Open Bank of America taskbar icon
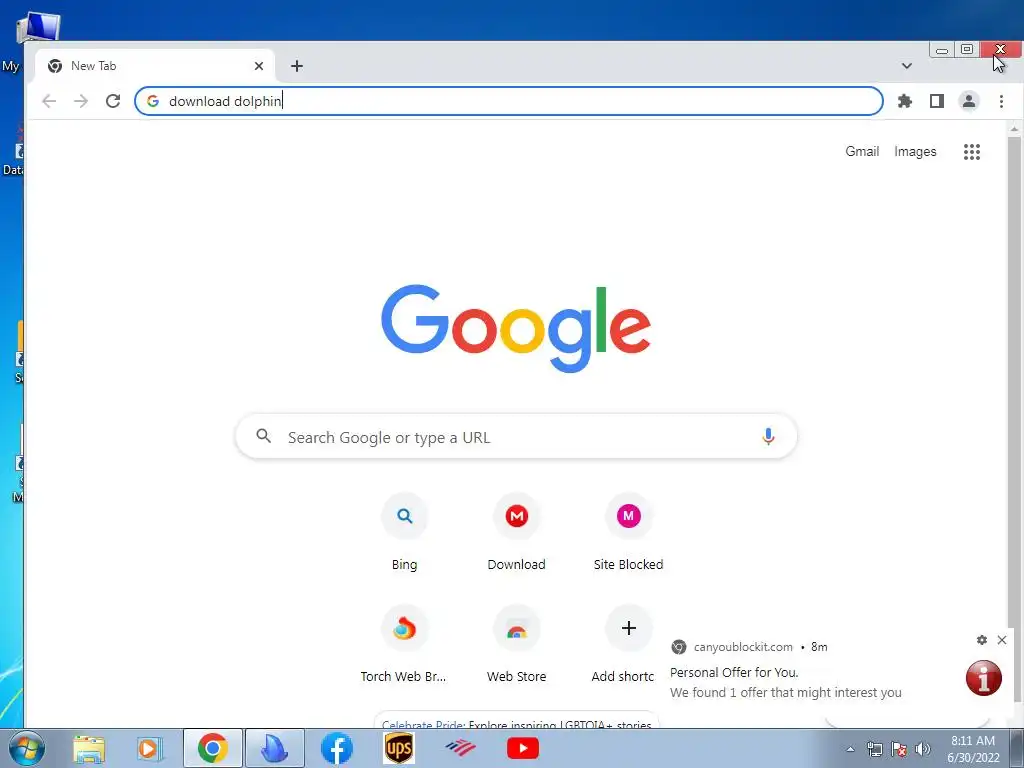Viewport: 1024px width, 768px height. (460, 748)
